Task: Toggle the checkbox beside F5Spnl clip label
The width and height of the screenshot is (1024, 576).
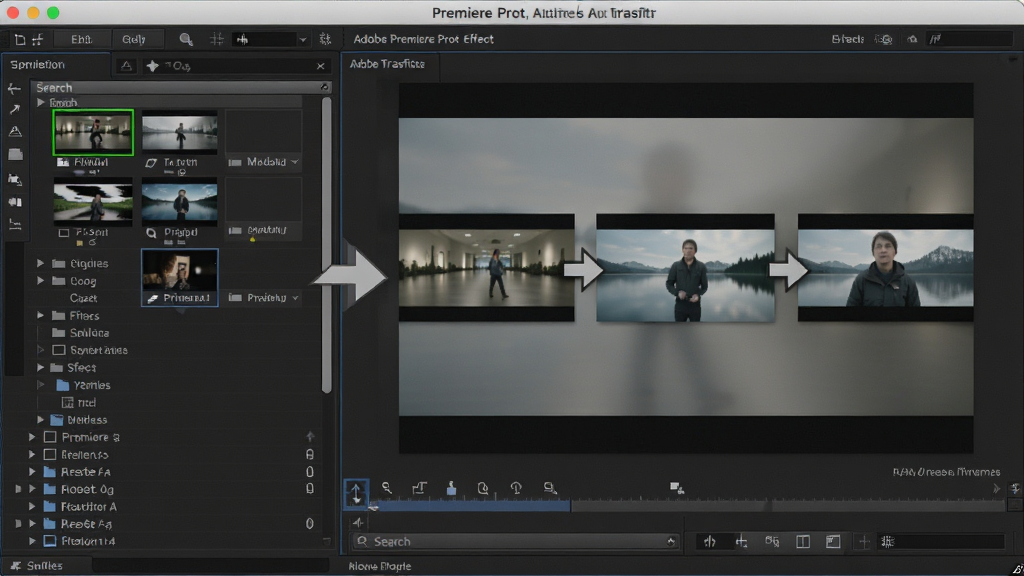Action: click(64, 232)
